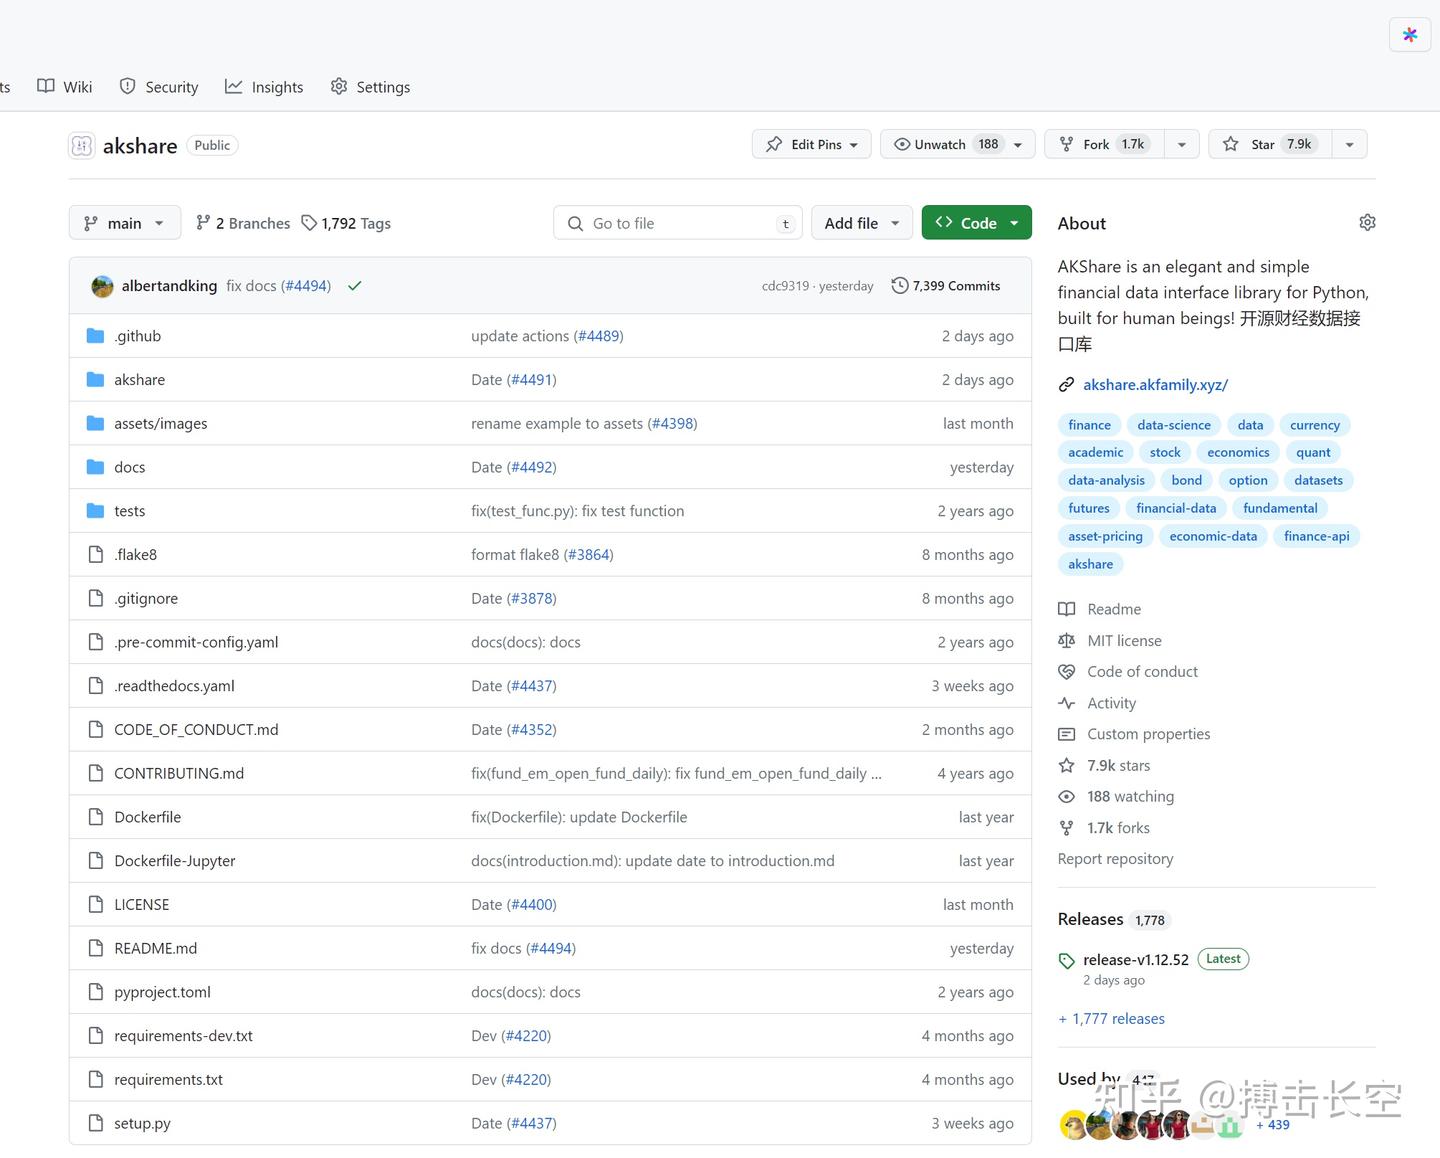Click the Edit Pins button

[x=811, y=144]
